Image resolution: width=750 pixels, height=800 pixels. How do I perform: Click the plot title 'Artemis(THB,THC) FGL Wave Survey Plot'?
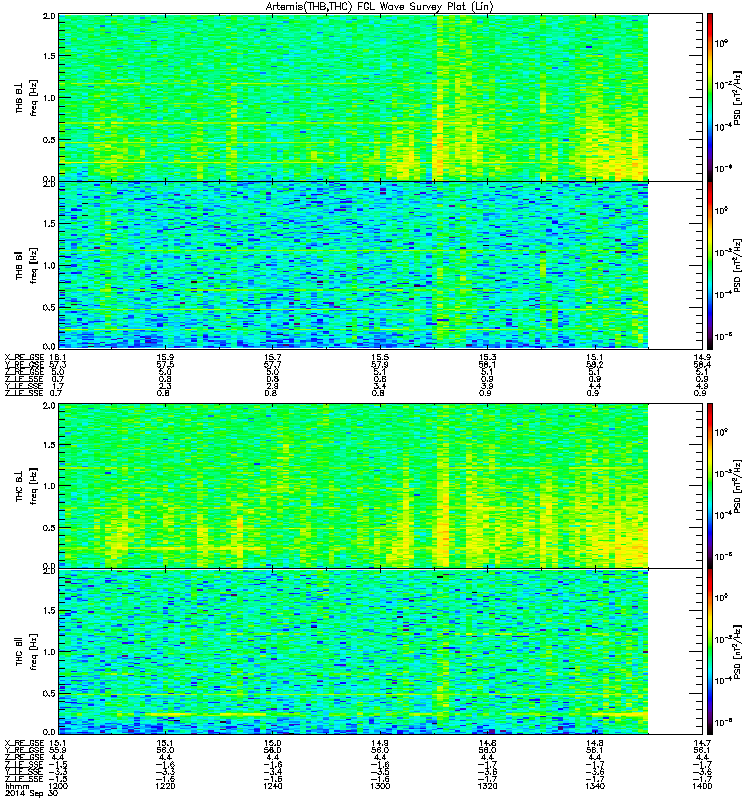(x=379, y=7)
